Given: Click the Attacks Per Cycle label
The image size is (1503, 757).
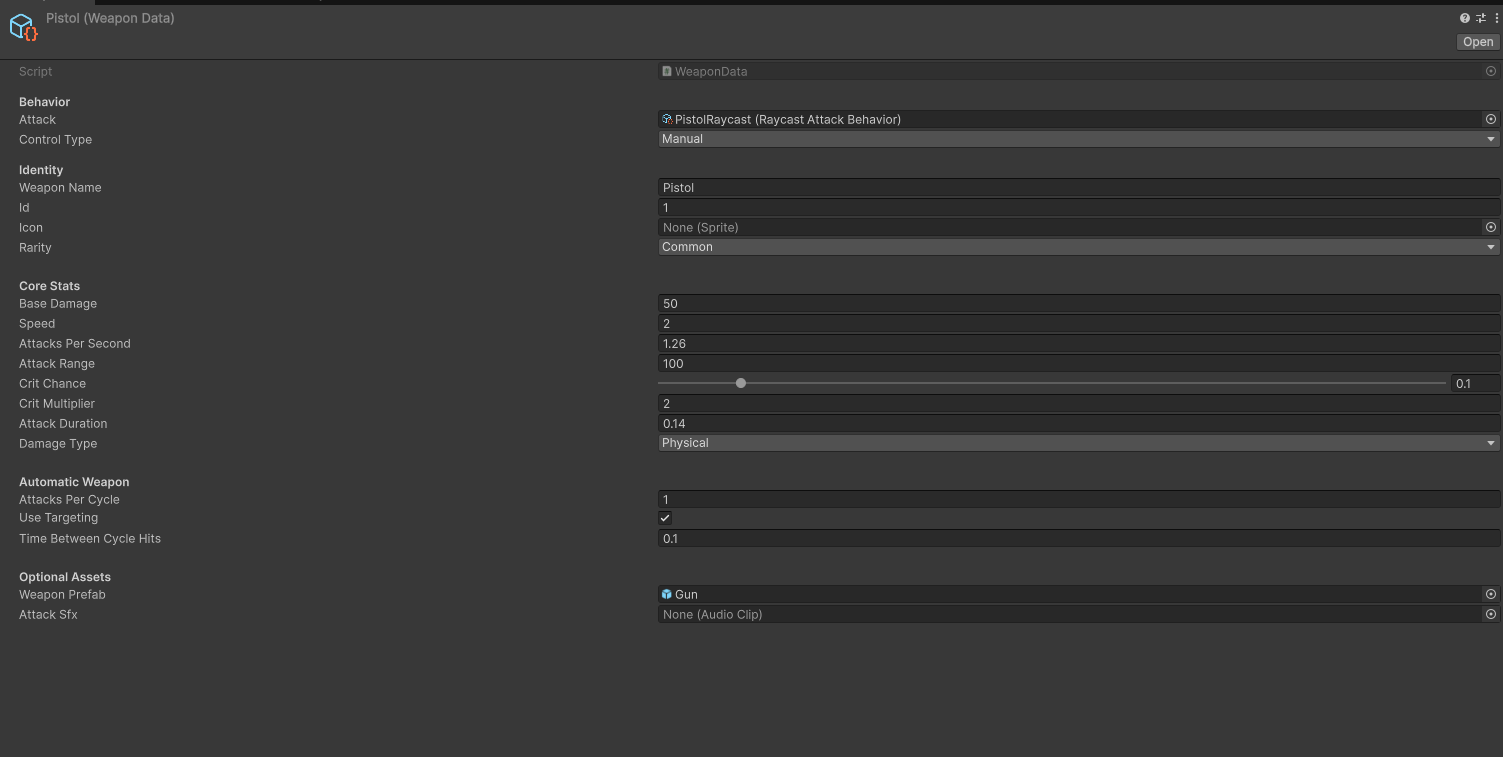Looking at the screenshot, I should (x=69, y=499).
